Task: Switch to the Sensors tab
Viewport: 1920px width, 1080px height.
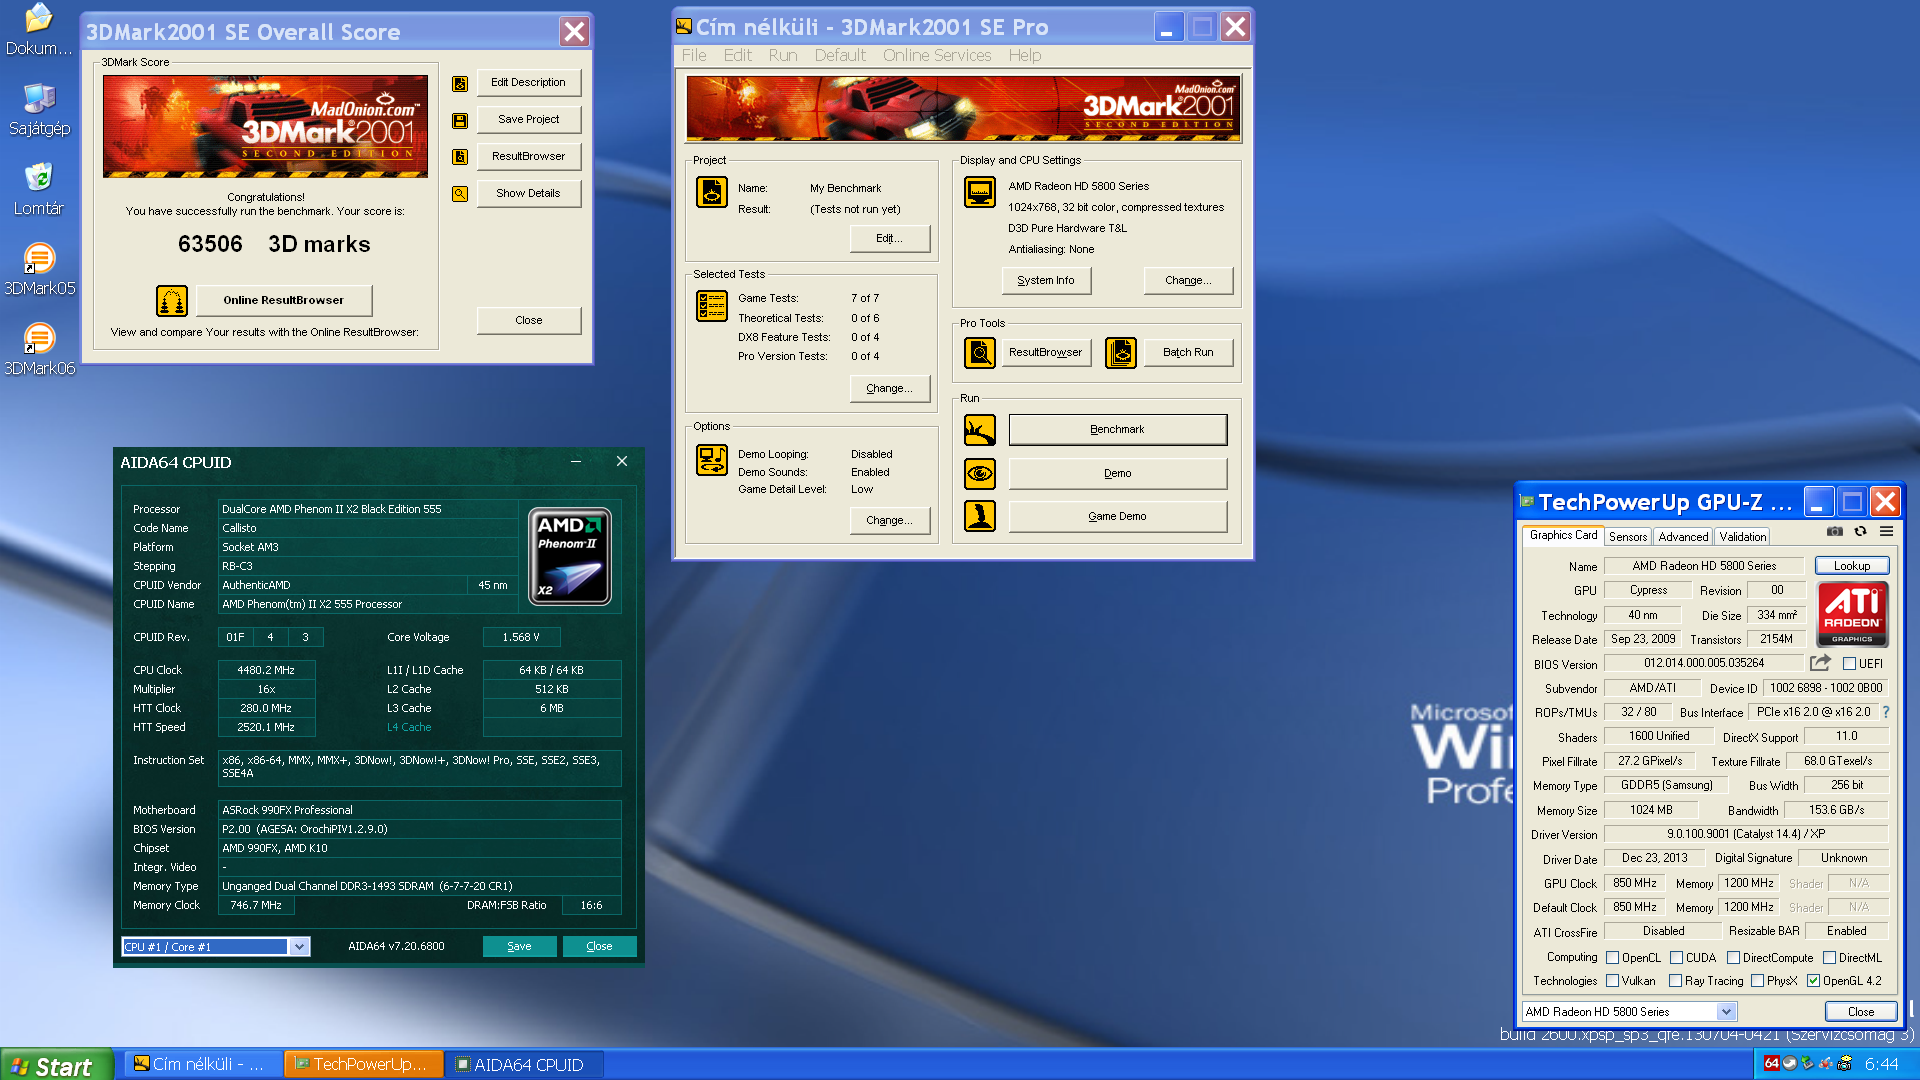Action: tap(1627, 537)
